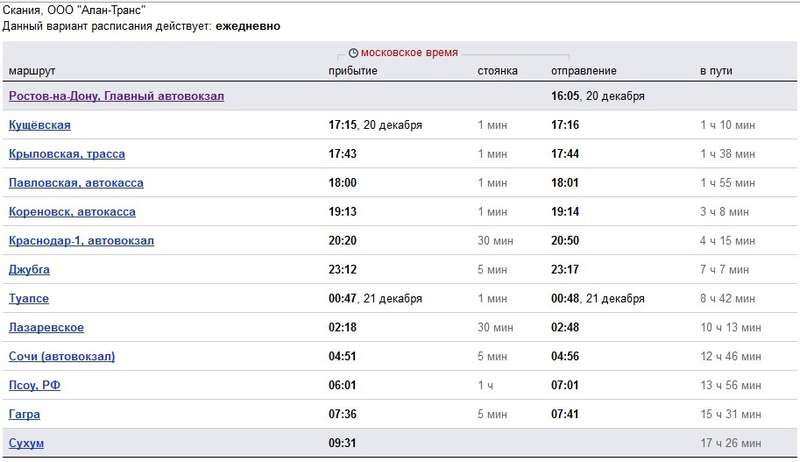
Task: Click the московское время label
Action: (409, 51)
